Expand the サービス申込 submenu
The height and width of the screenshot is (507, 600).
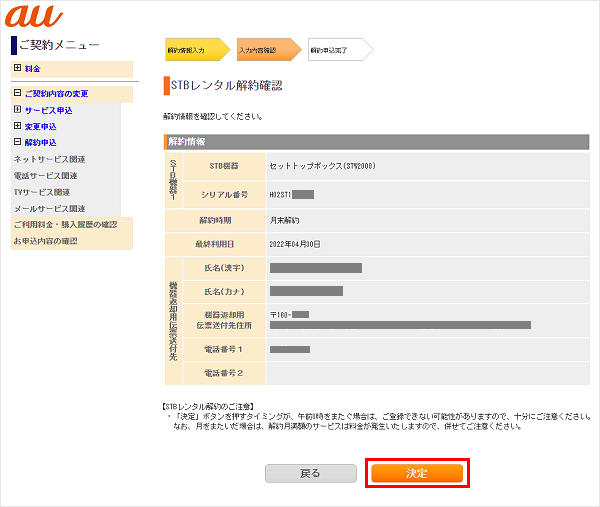(x=17, y=110)
